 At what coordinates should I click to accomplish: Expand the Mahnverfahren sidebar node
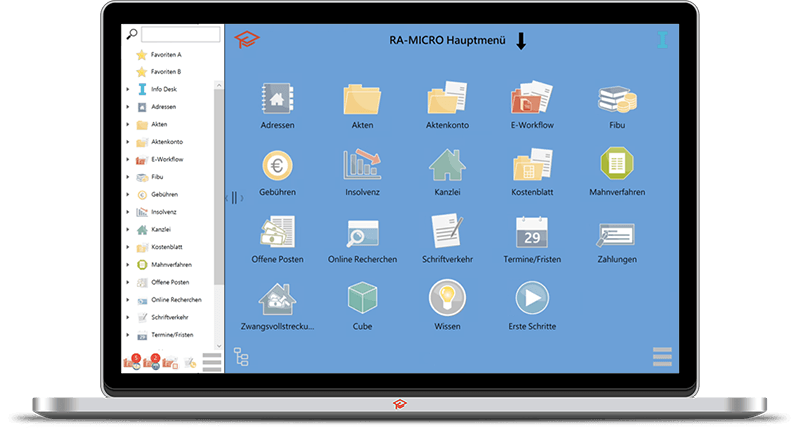click(x=128, y=265)
